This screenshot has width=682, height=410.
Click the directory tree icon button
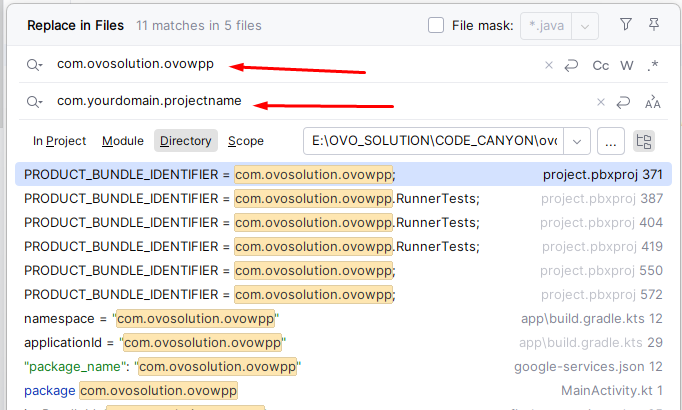pos(644,141)
